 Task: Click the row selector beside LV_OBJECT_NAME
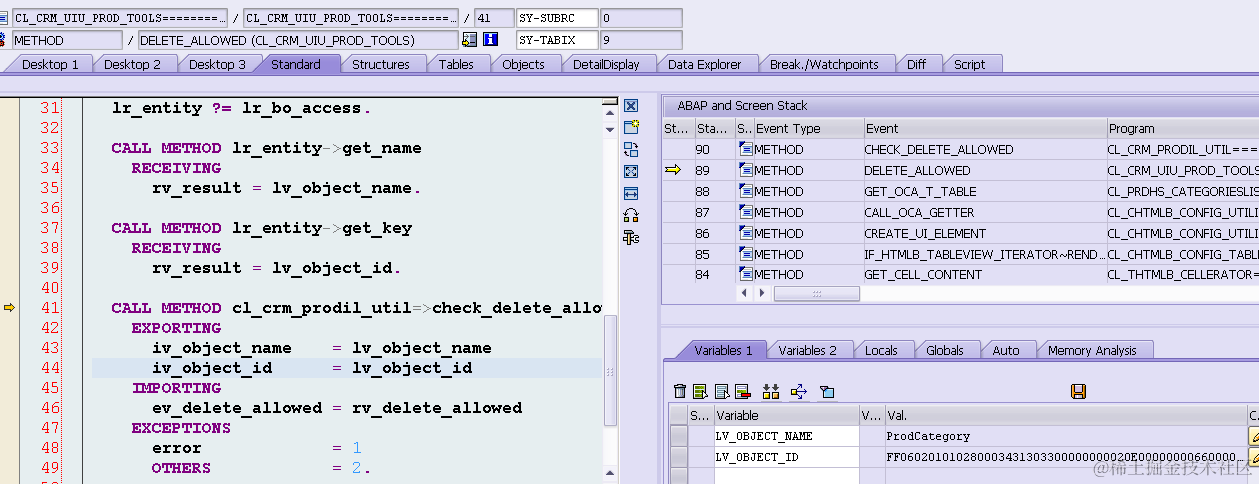coord(679,436)
